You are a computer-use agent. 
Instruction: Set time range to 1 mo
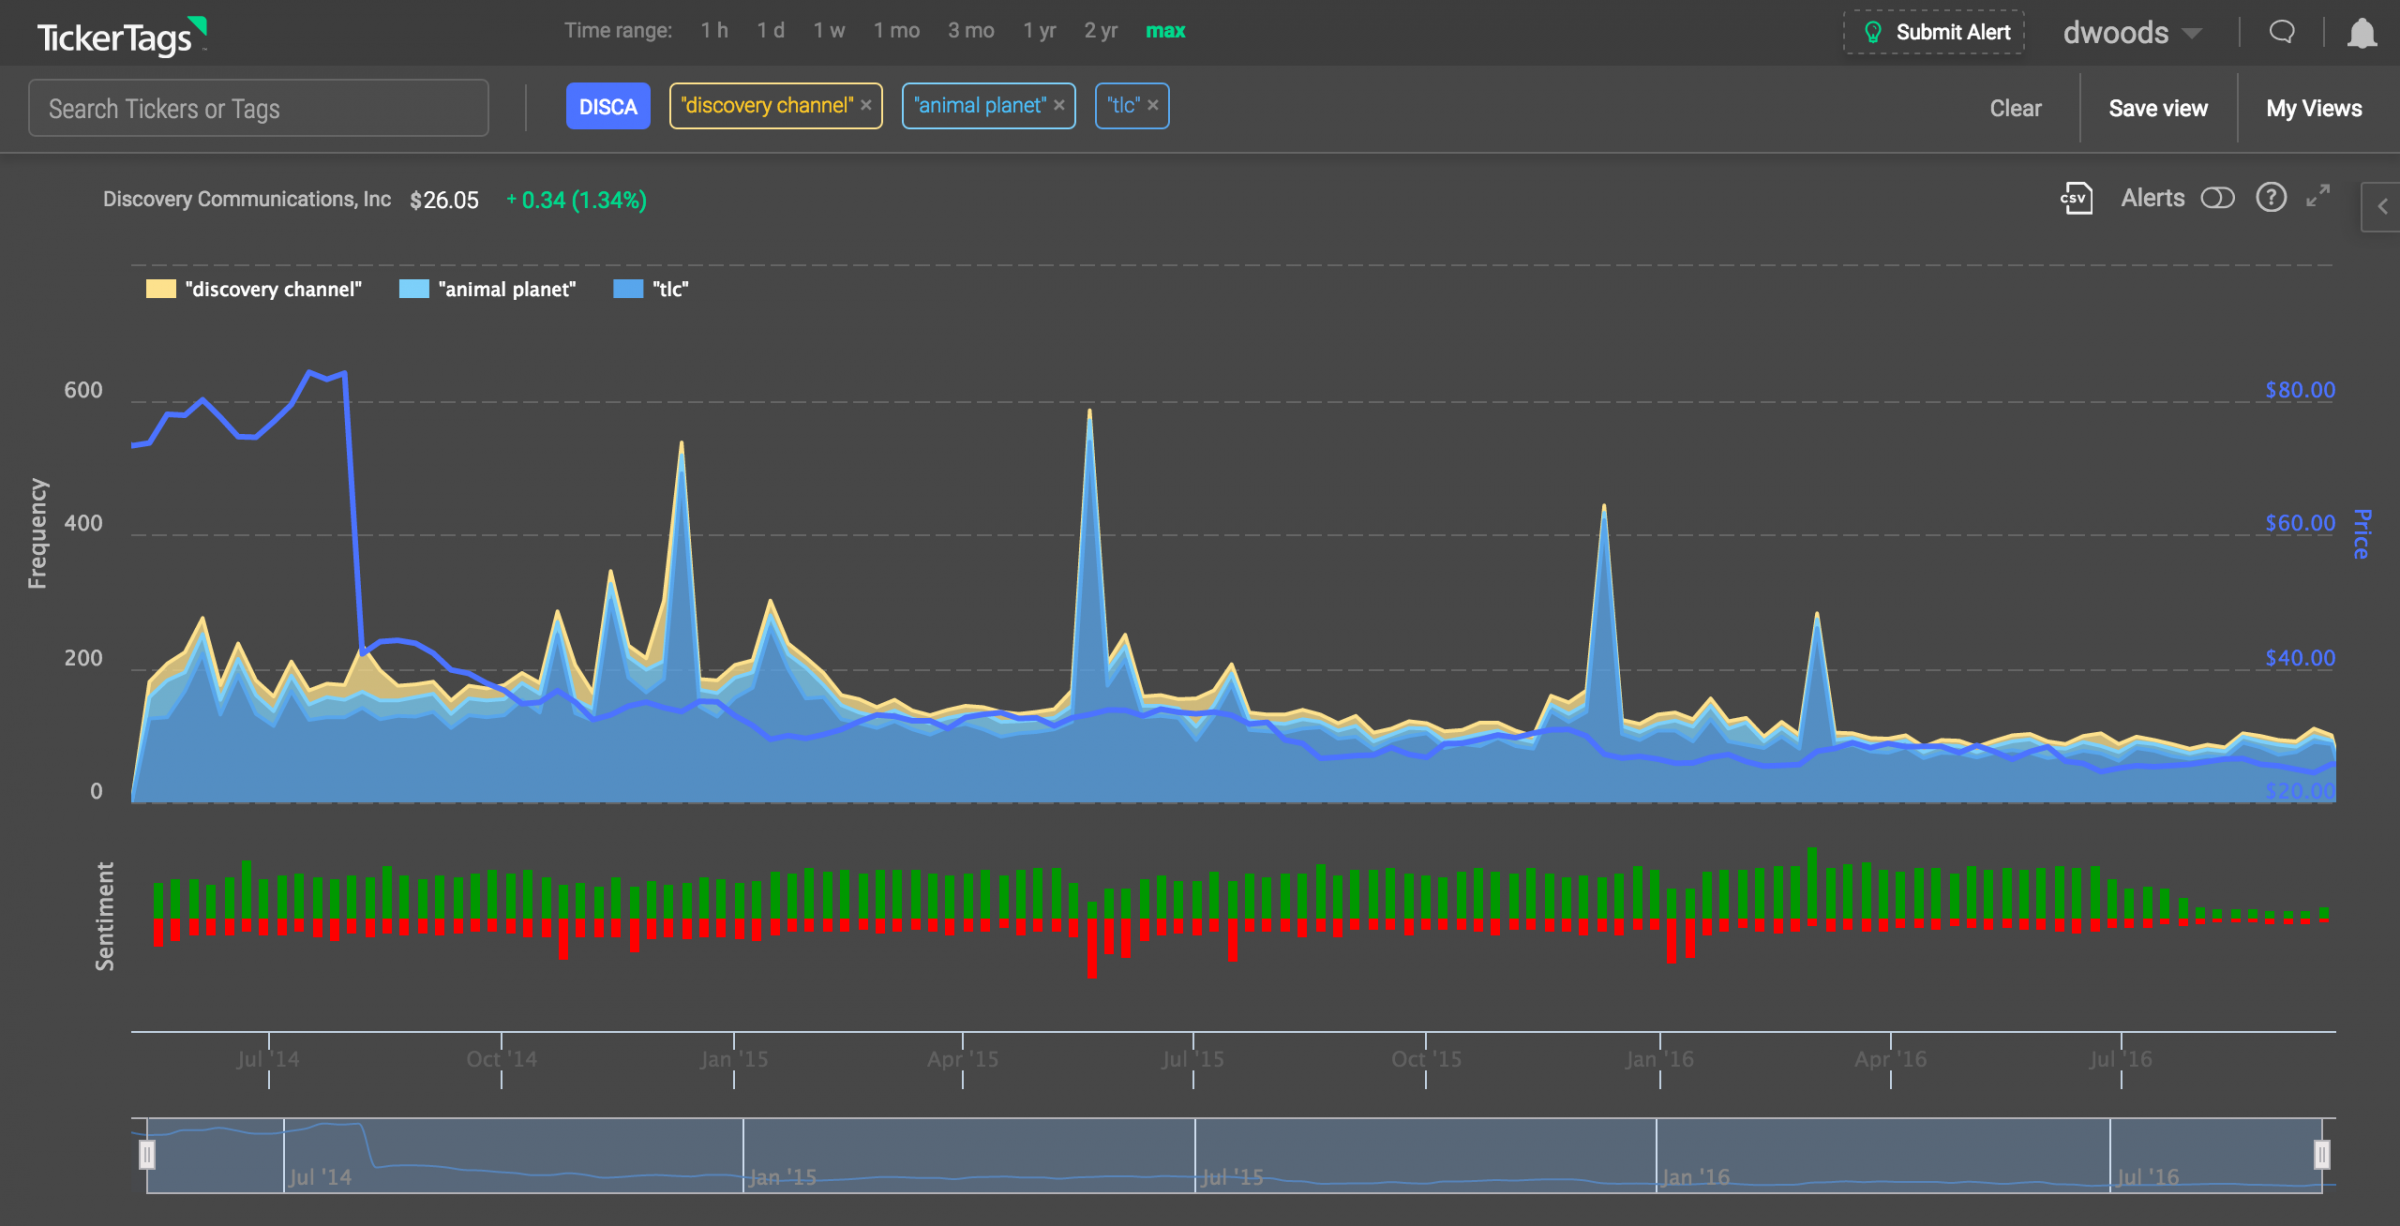pyautogui.click(x=896, y=31)
